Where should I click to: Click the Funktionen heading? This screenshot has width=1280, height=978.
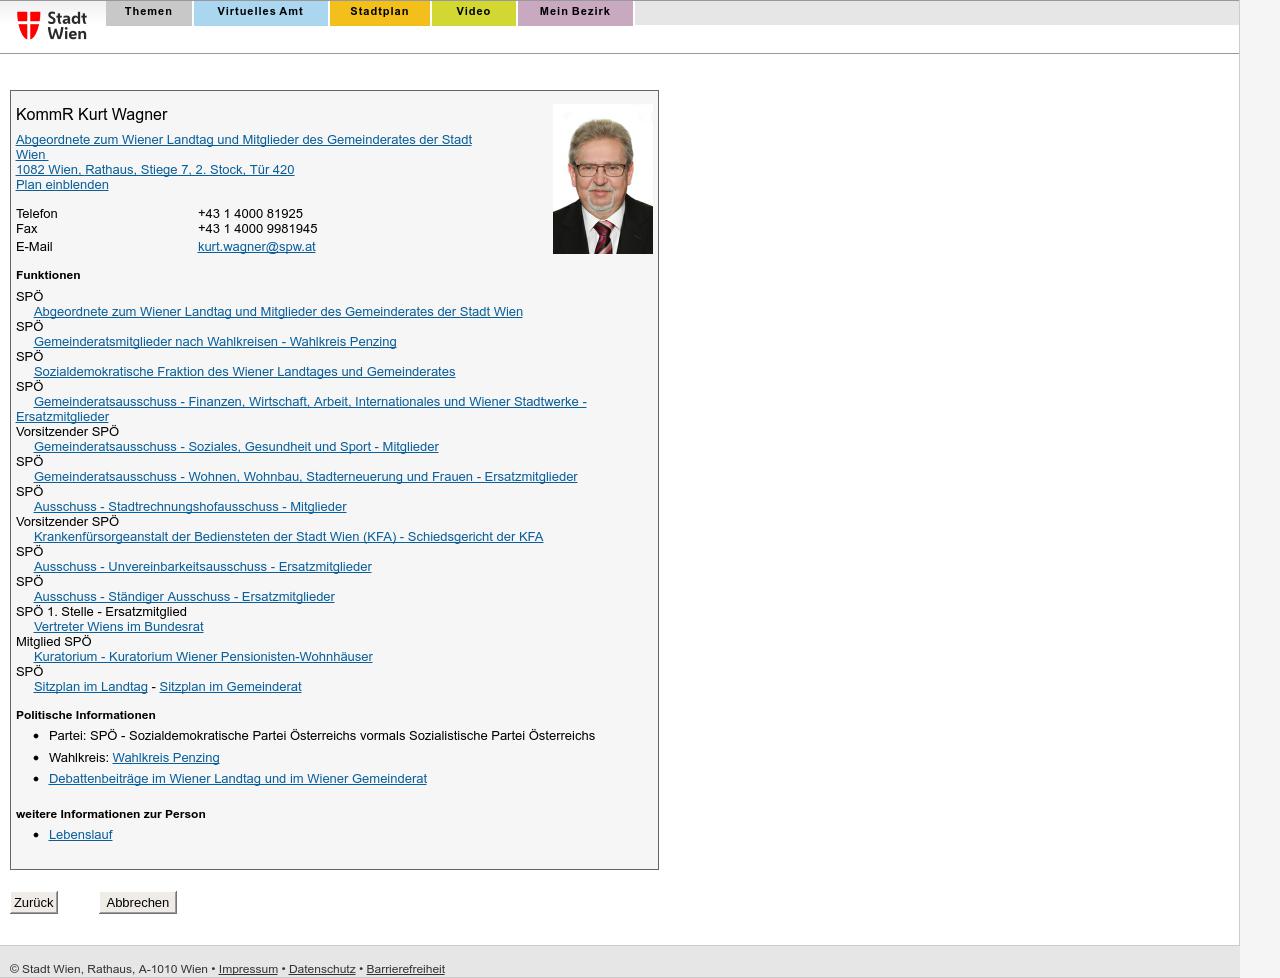(x=48, y=275)
